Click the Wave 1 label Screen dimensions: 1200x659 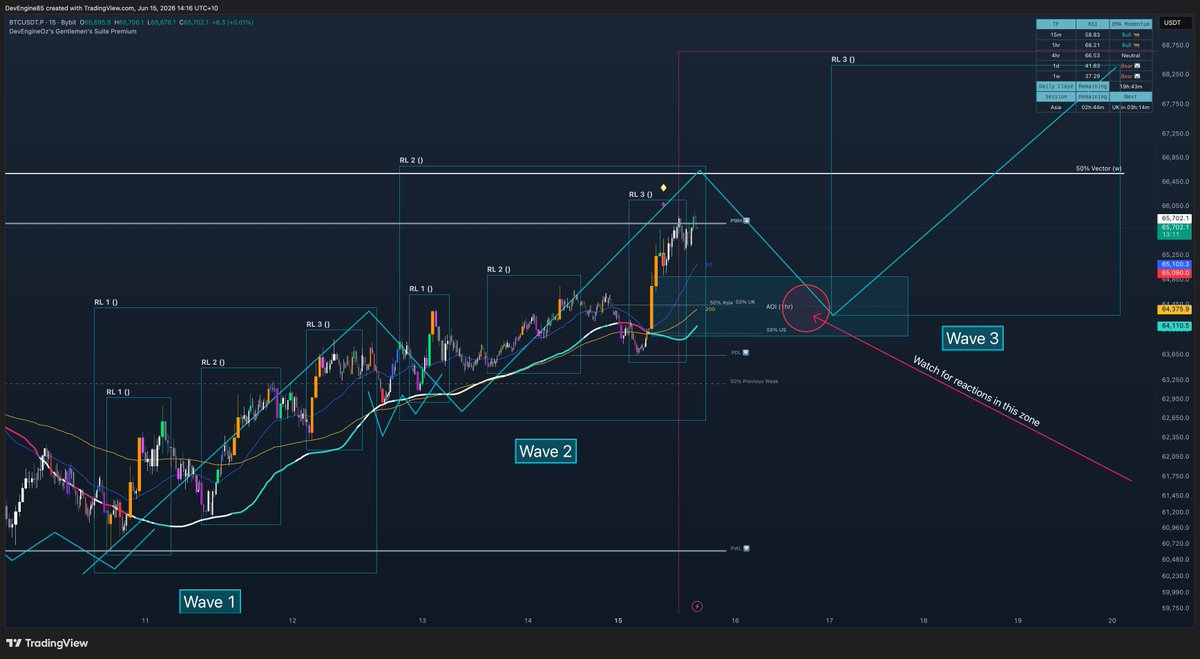[210, 601]
